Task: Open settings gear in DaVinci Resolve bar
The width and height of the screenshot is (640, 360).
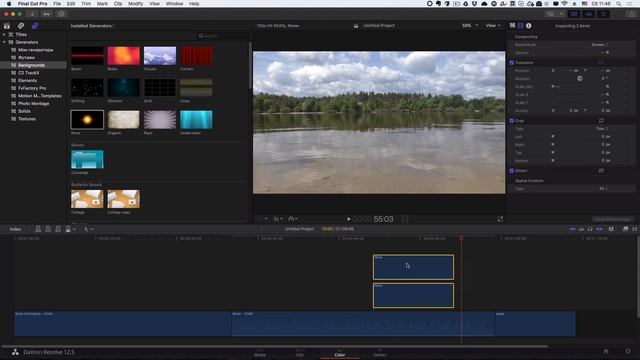Action: click(x=628, y=351)
